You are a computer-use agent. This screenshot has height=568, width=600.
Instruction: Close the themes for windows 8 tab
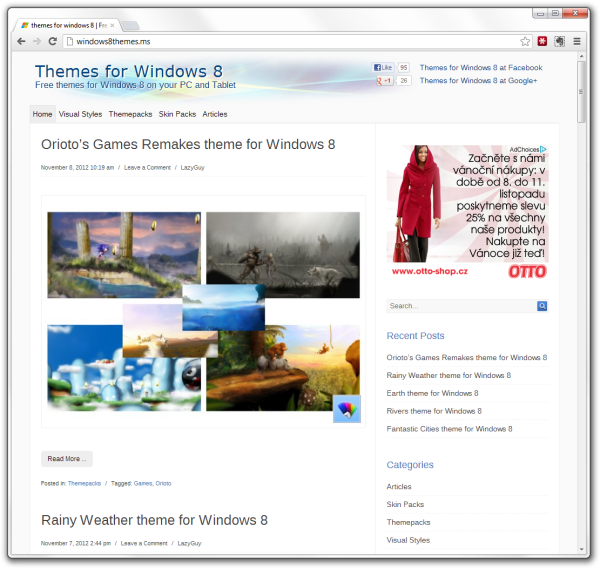[x=112, y=25]
